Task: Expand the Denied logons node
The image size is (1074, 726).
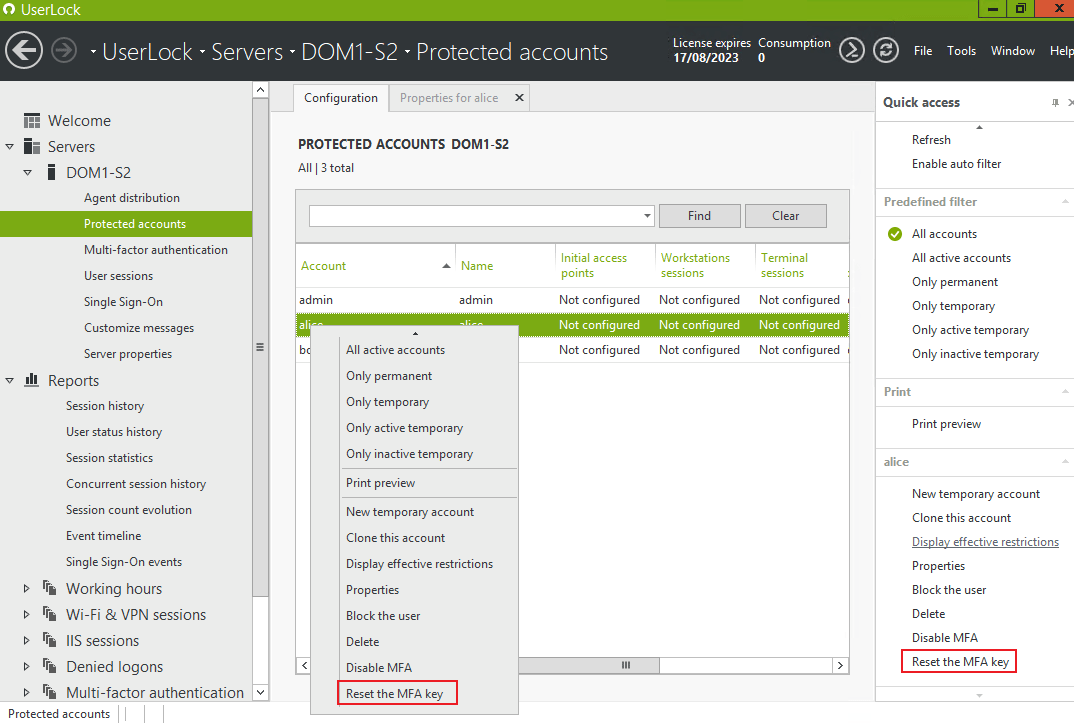Action: click(x=27, y=666)
